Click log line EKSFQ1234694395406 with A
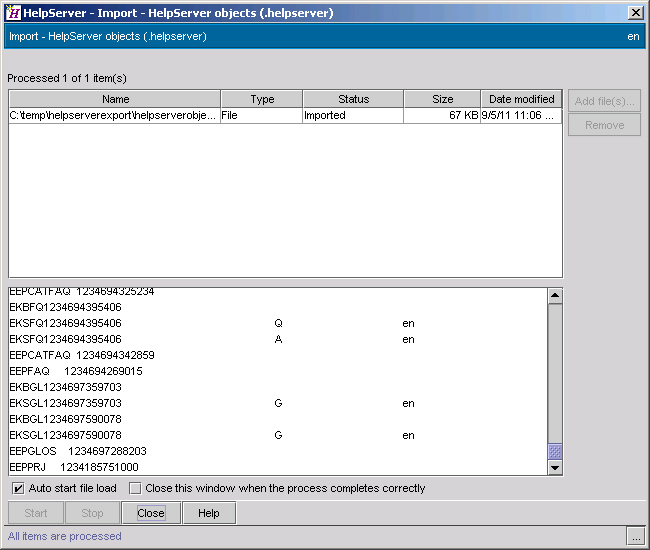This screenshot has width=650, height=550. (212, 339)
